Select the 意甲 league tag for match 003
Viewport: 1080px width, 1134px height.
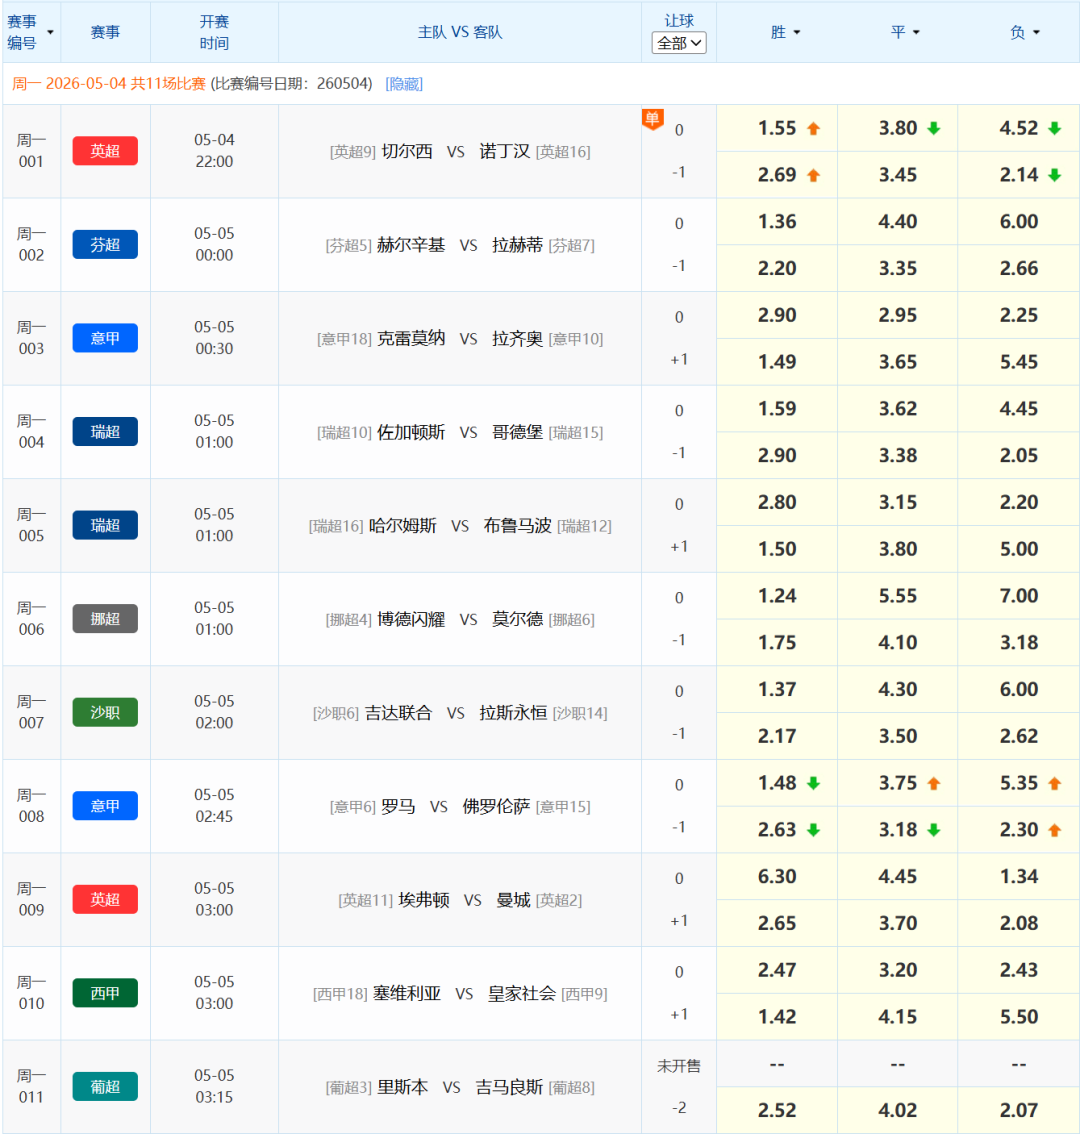coord(105,338)
